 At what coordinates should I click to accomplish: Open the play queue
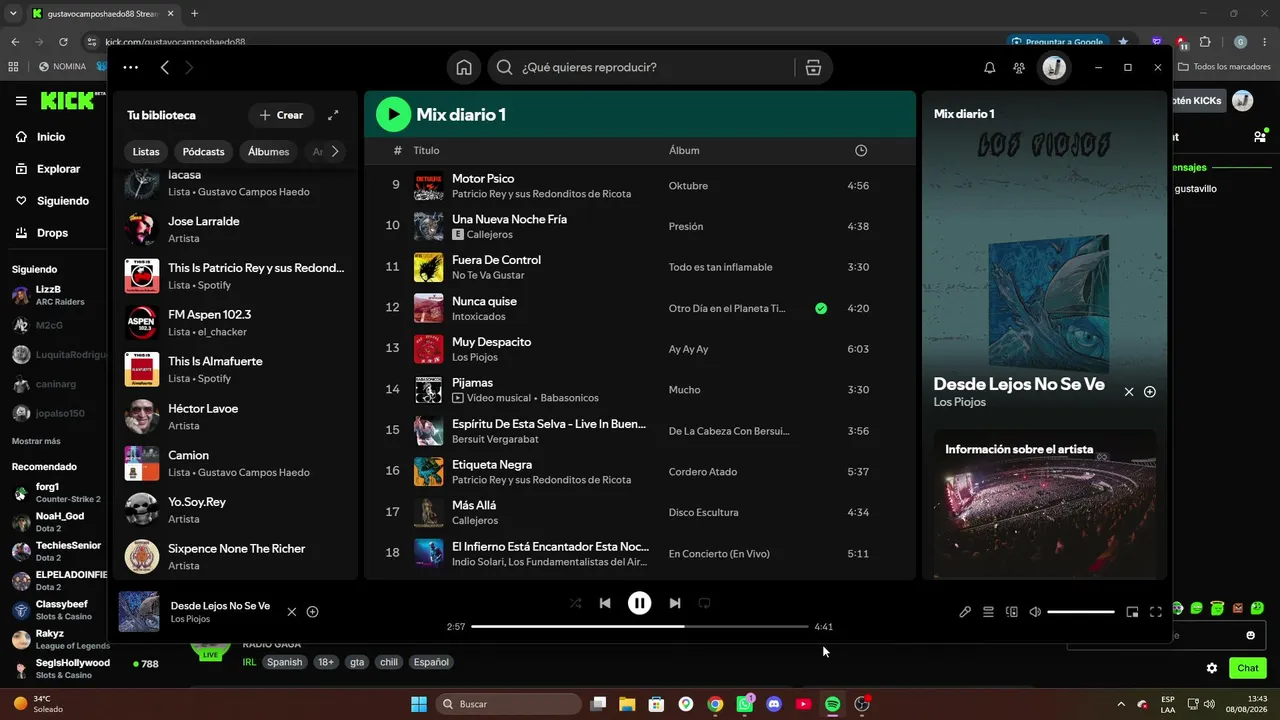click(x=988, y=612)
